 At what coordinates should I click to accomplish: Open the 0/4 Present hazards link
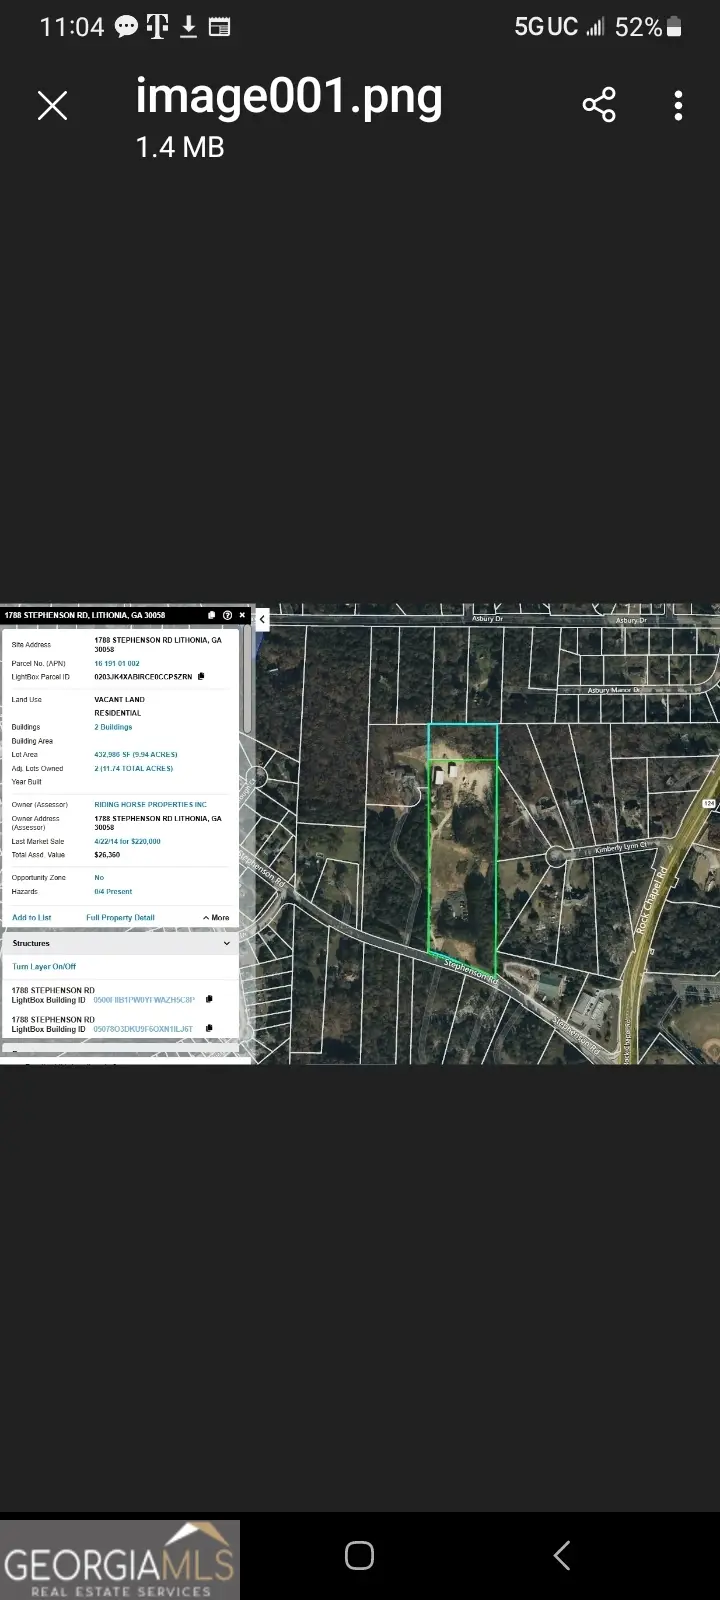pyautogui.click(x=113, y=891)
